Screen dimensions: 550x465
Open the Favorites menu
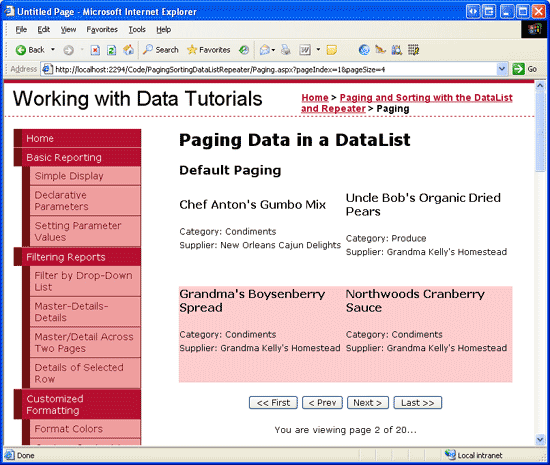(x=102, y=29)
